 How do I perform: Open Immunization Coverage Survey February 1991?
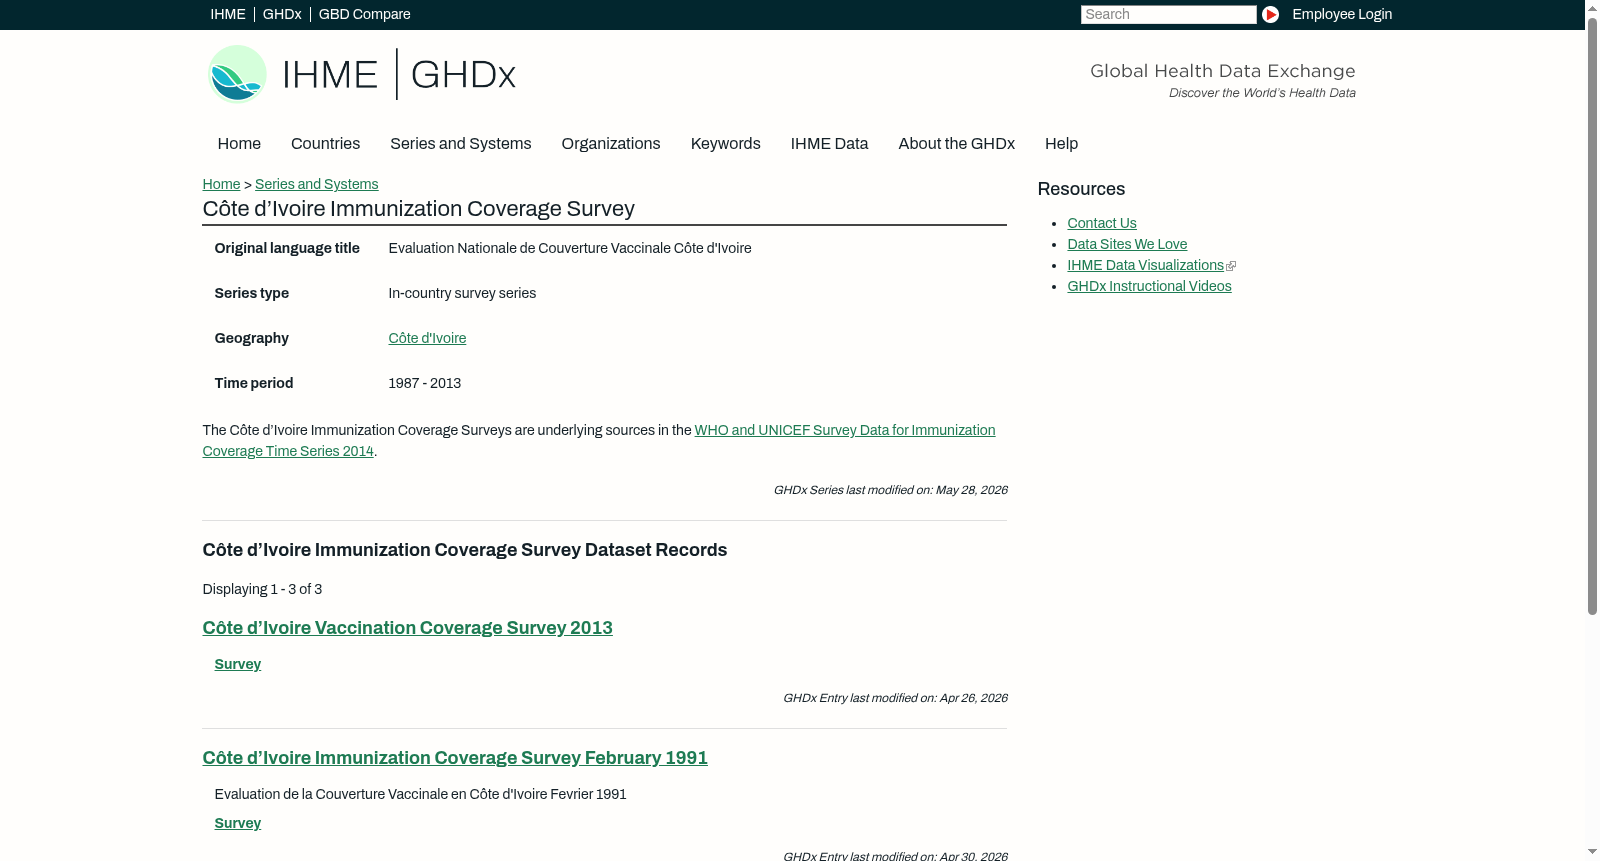455,758
